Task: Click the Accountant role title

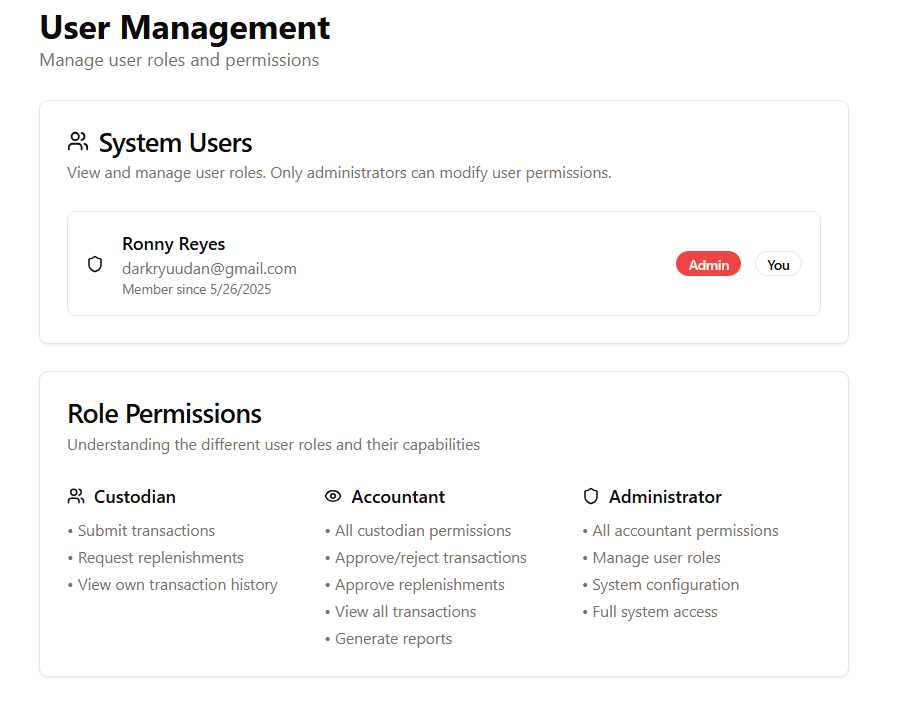Action: pos(398,497)
